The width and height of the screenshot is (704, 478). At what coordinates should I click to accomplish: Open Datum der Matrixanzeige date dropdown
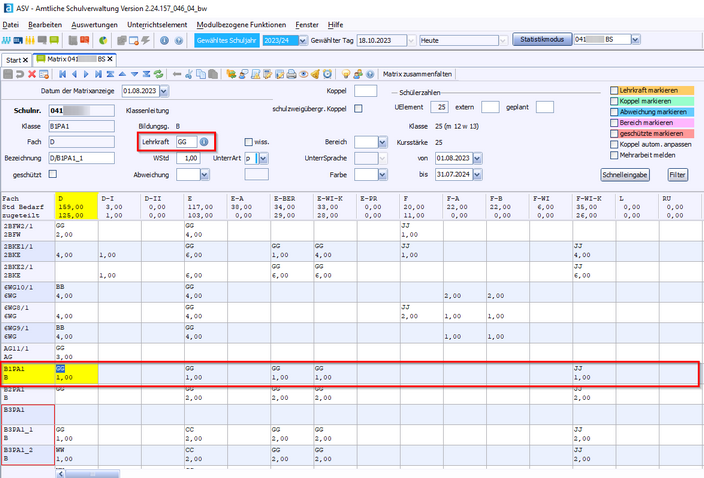pos(164,91)
